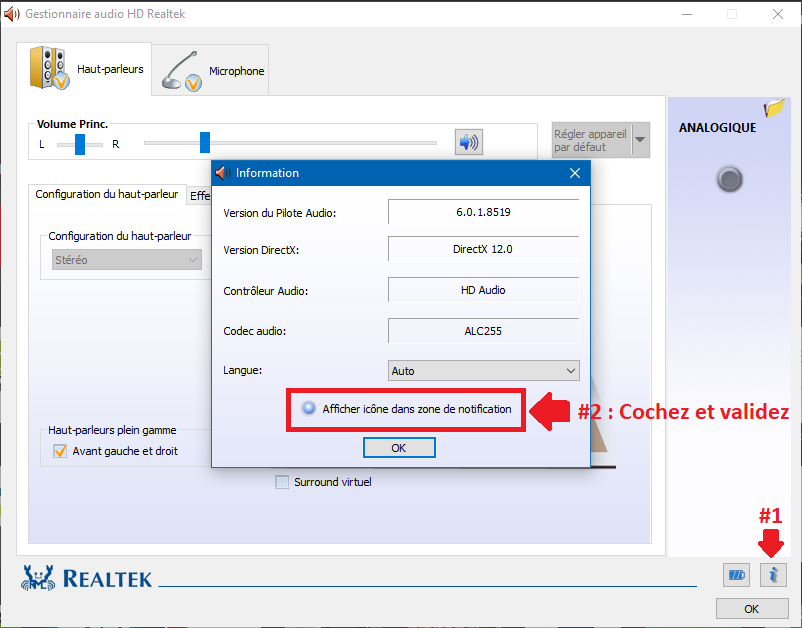
Task: Click the DirectX 12.0 version field
Action: click(x=483, y=249)
